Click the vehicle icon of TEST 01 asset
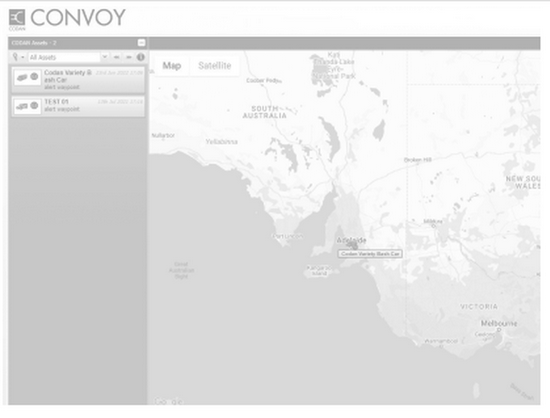The image size is (550, 418). pos(22,106)
